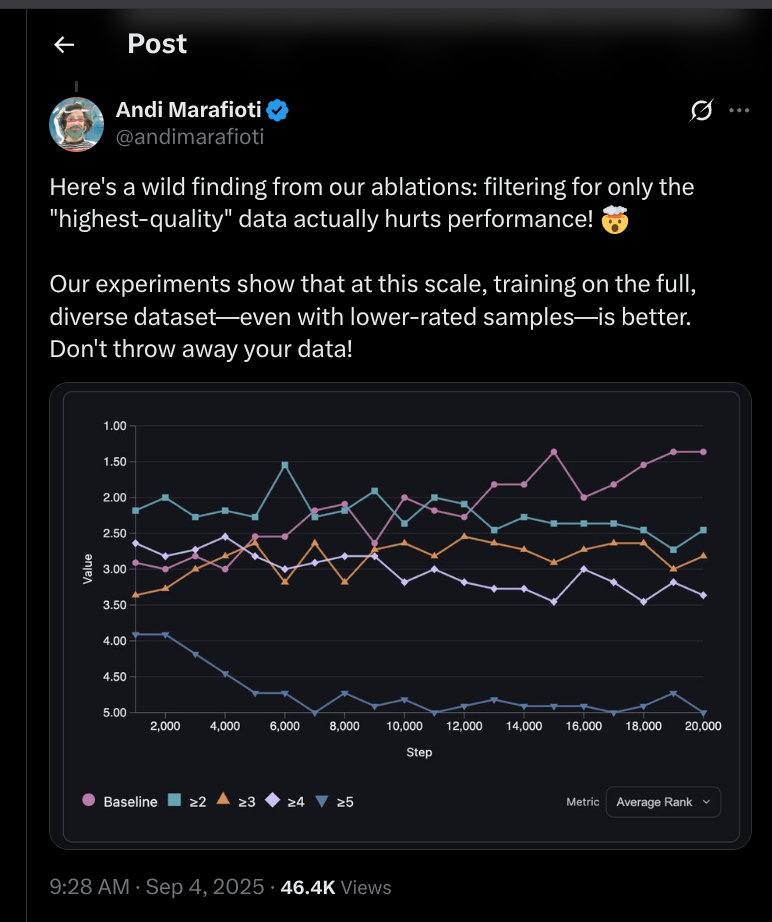The image size is (772, 922).
Task: Toggle the Baseline series in legend
Action: click(x=120, y=801)
